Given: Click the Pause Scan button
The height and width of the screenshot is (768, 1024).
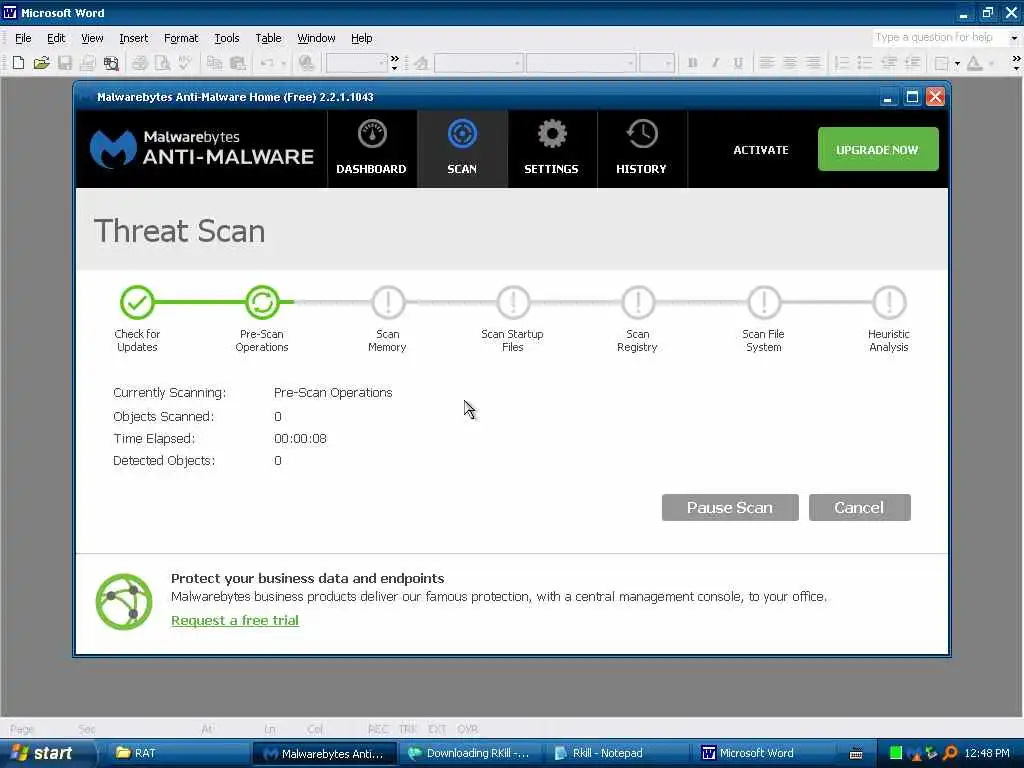Looking at the screenshot, I should coord(730,507).
